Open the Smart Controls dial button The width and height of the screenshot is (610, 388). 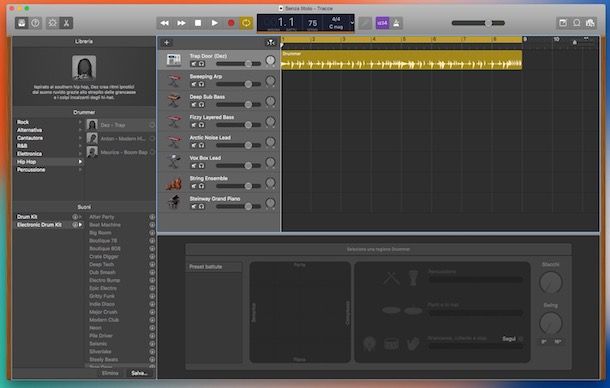point(53,23)
